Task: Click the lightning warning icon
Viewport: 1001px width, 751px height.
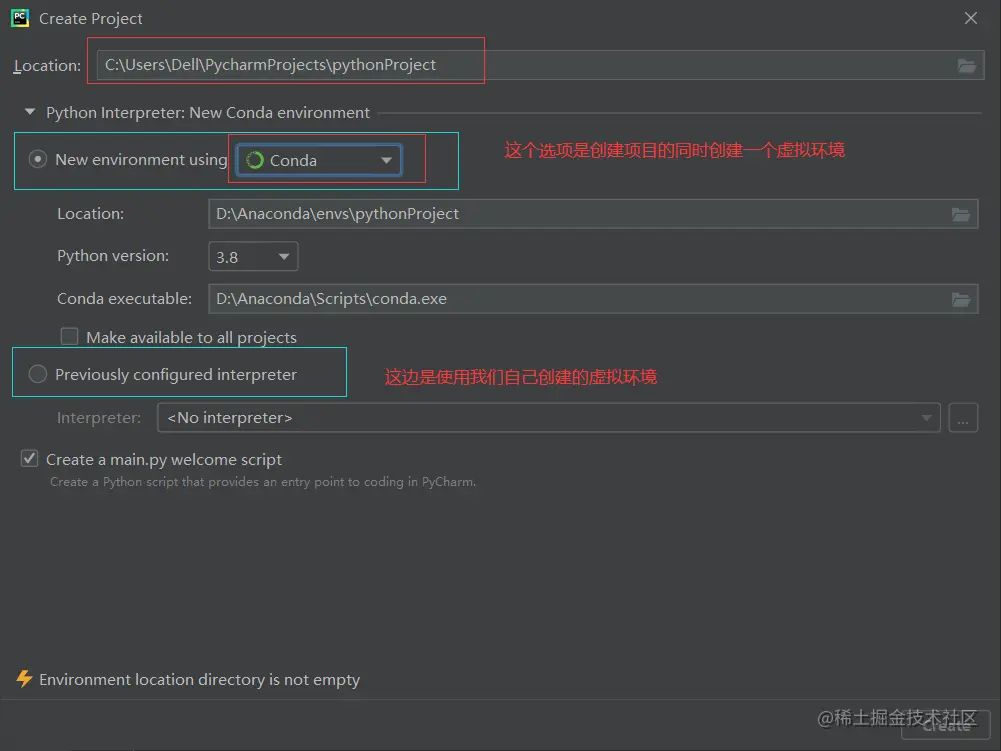Action: coord(24,679)
